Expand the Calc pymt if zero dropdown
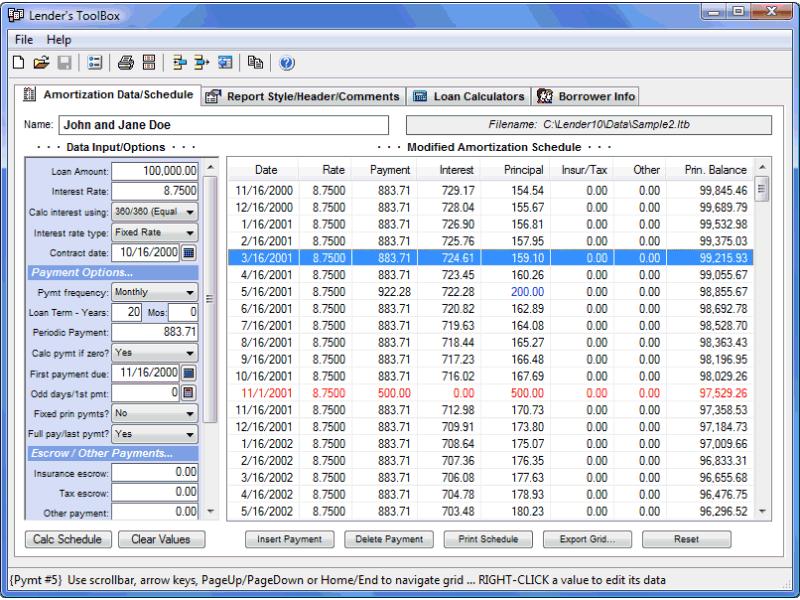800x600 pixels. [x=190, y=353]
